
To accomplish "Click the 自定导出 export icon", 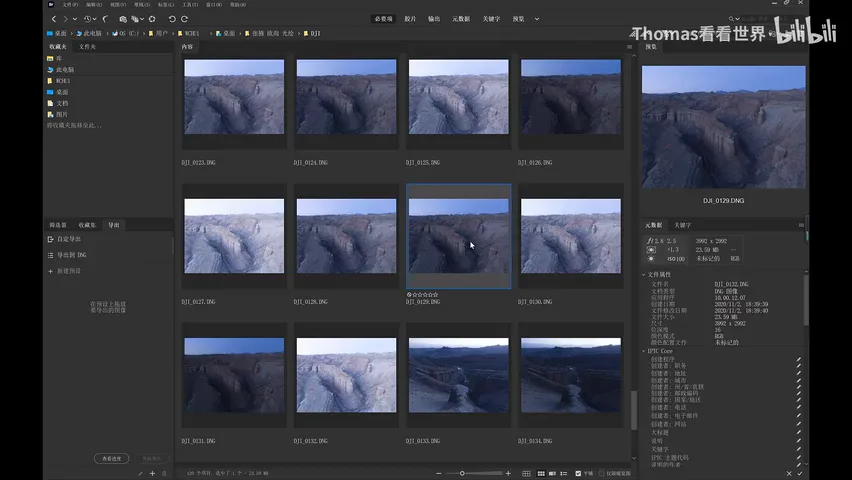I will click(51, 239).
